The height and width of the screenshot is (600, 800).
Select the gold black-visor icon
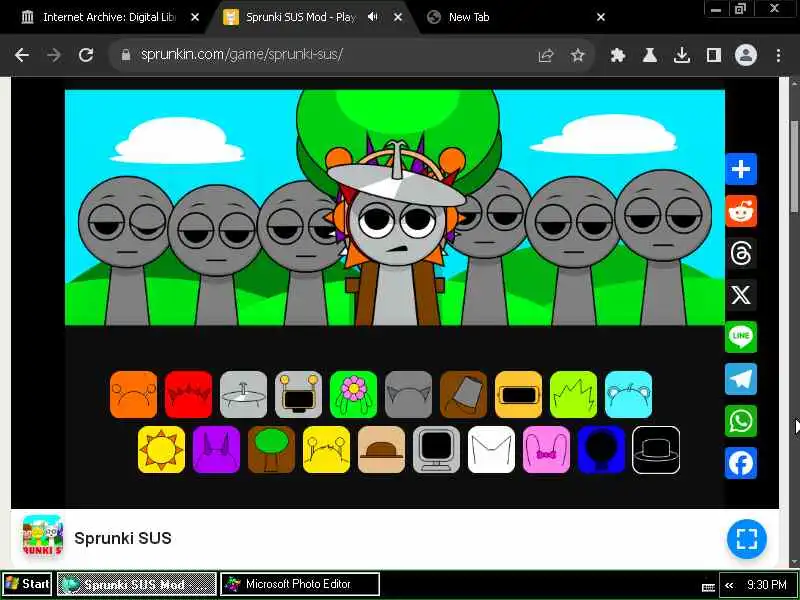[518, 394]
